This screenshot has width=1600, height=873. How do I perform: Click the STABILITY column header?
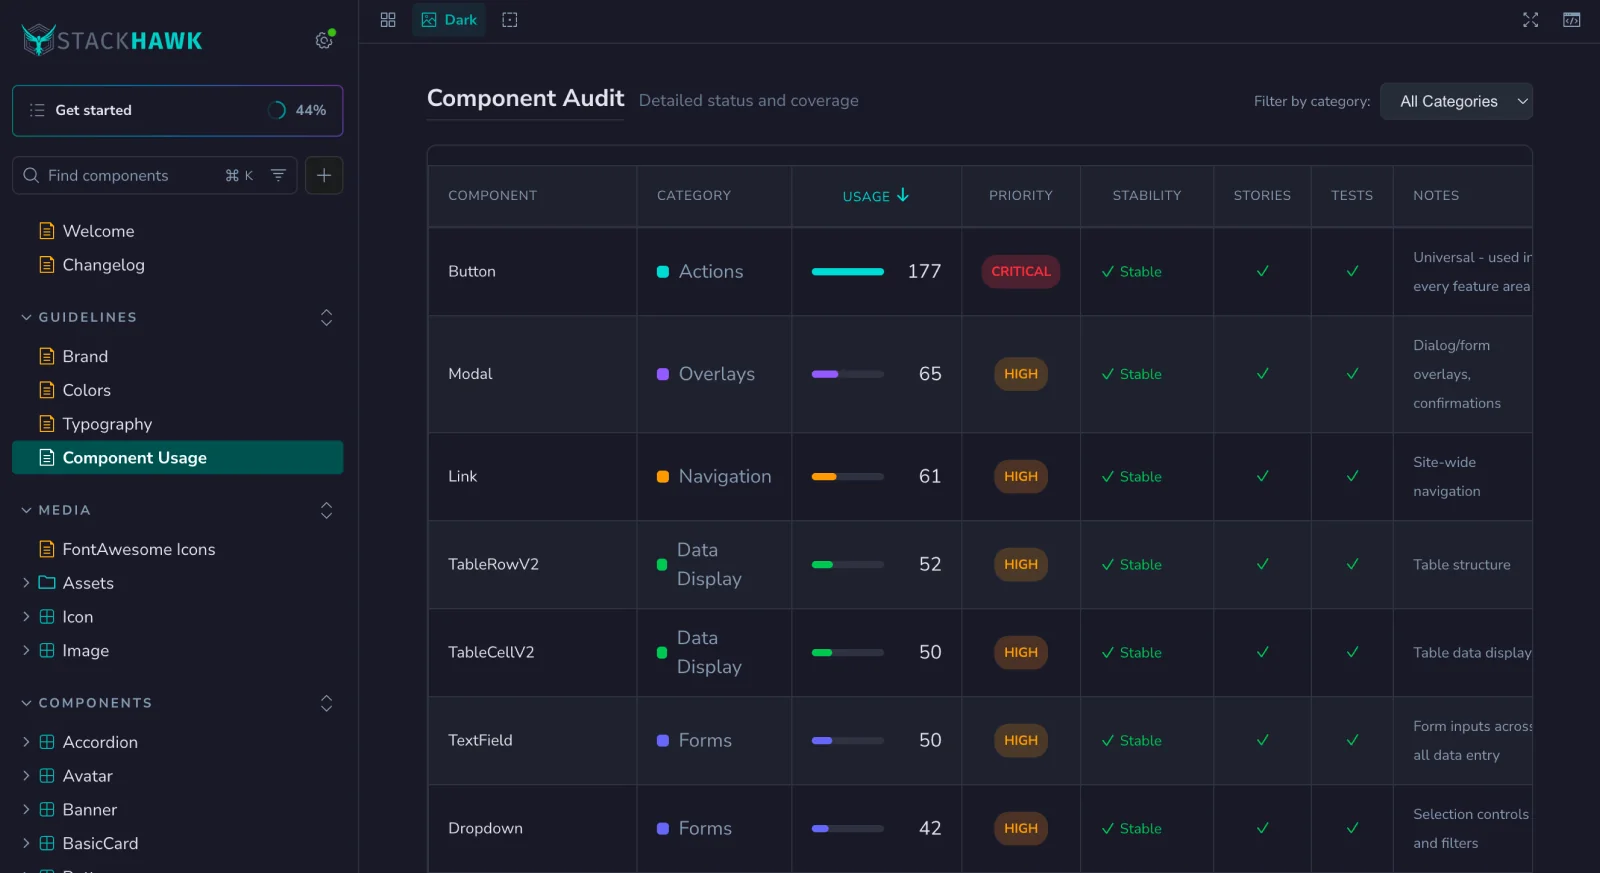pyautogui.click(x=1147, y=196)
